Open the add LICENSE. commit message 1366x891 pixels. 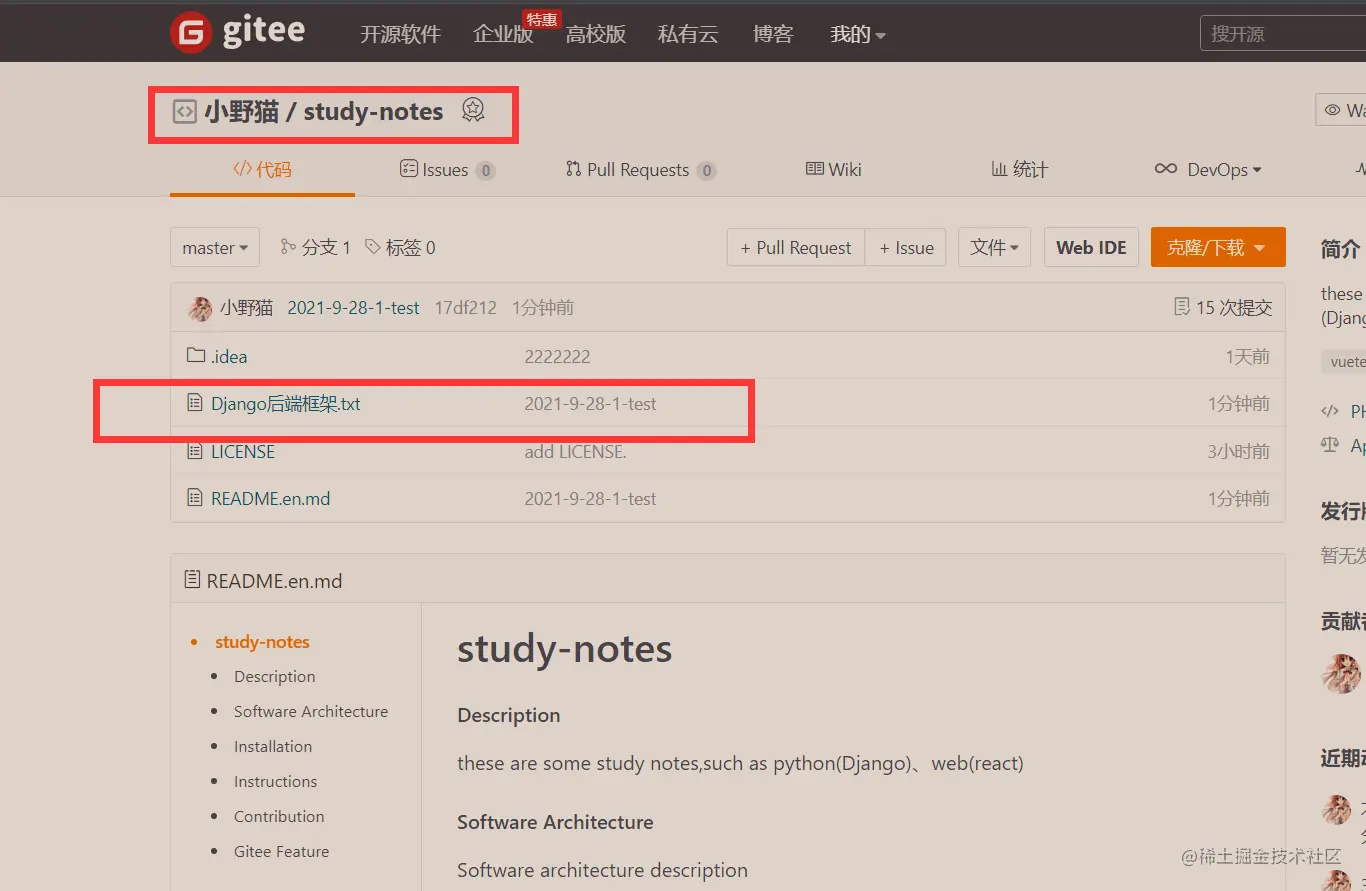(x=575, y=451)
